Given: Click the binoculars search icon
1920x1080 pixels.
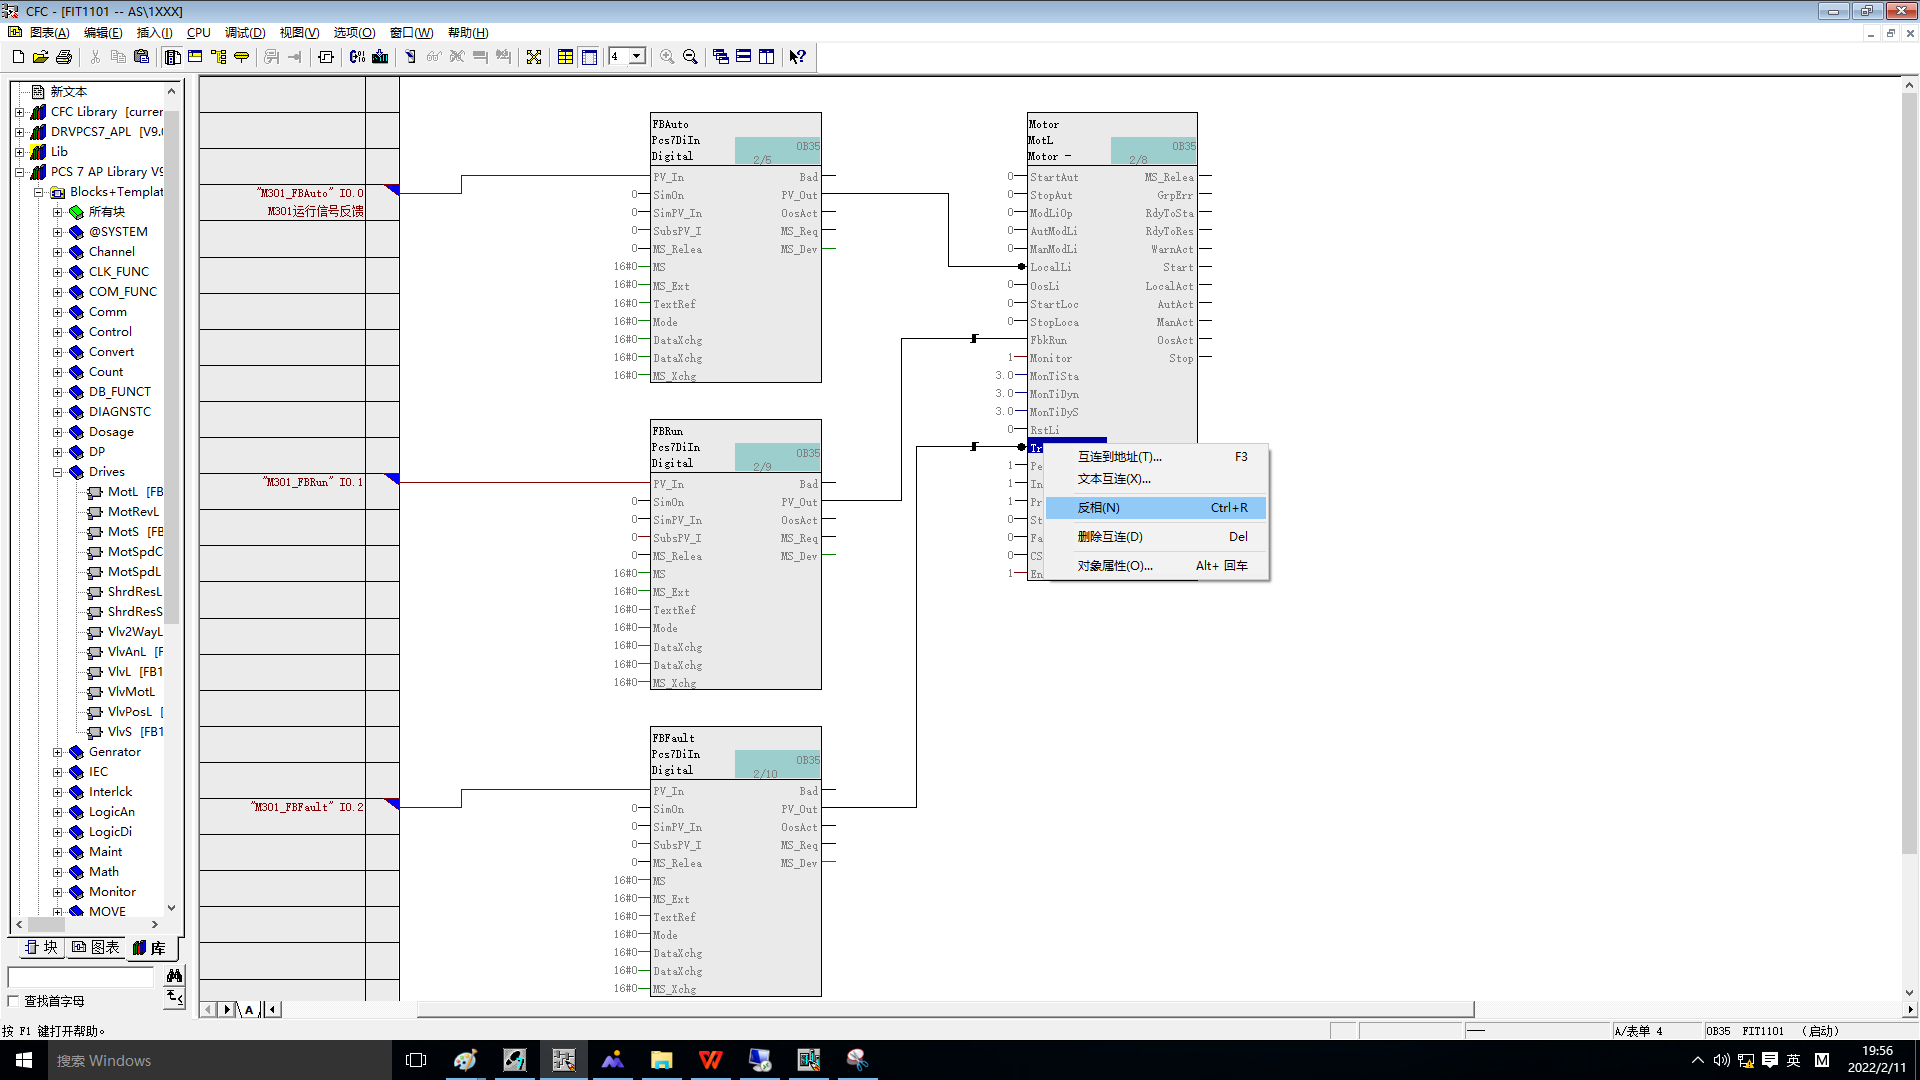Looking at the screenshot, I should pyautogui.click(x=174, y=975).
